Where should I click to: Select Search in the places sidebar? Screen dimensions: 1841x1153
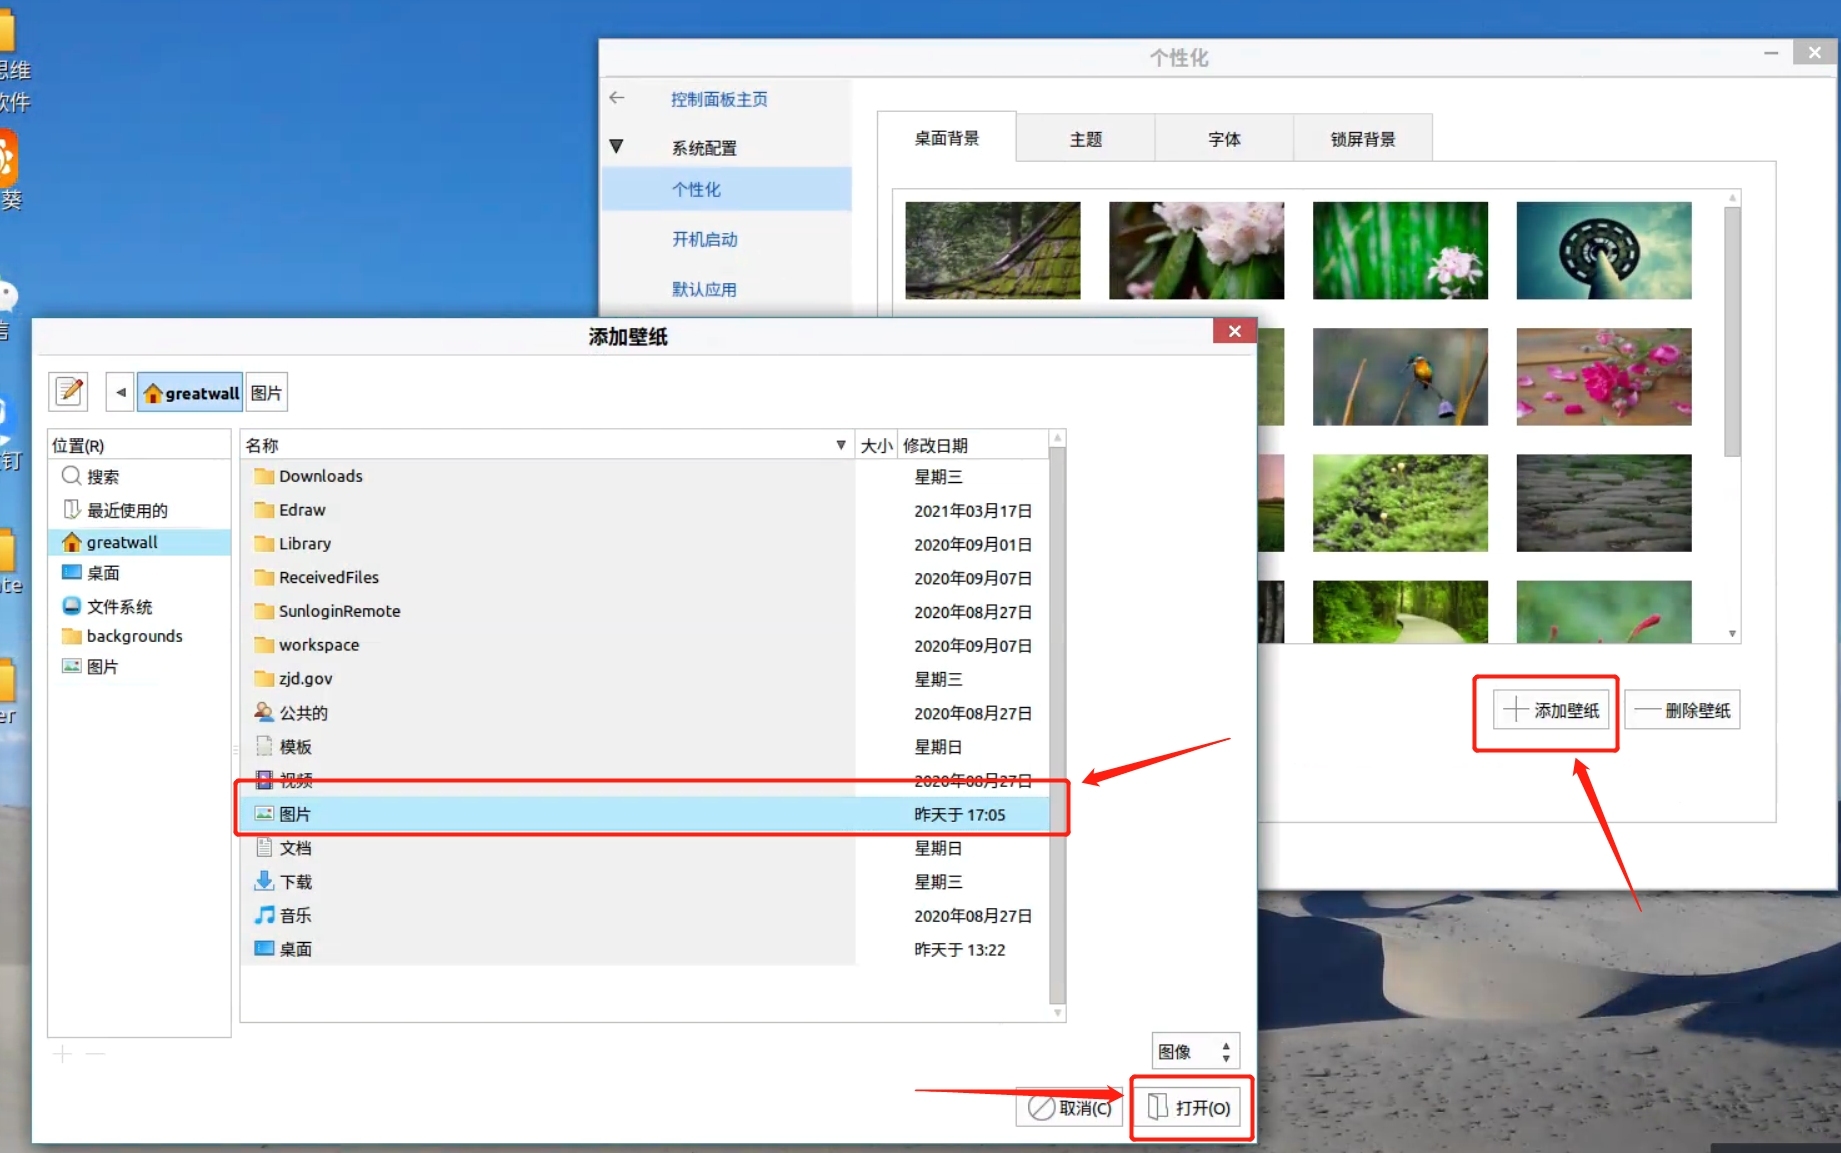(x=102, y=477)
